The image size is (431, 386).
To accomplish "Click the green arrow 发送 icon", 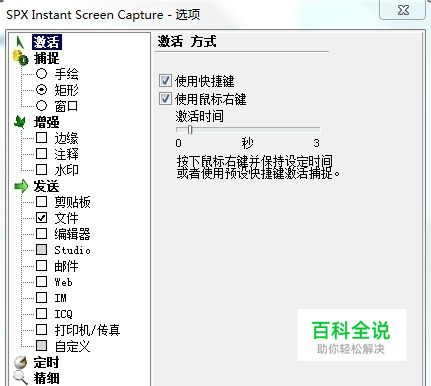I will click(x=21, y=186).
